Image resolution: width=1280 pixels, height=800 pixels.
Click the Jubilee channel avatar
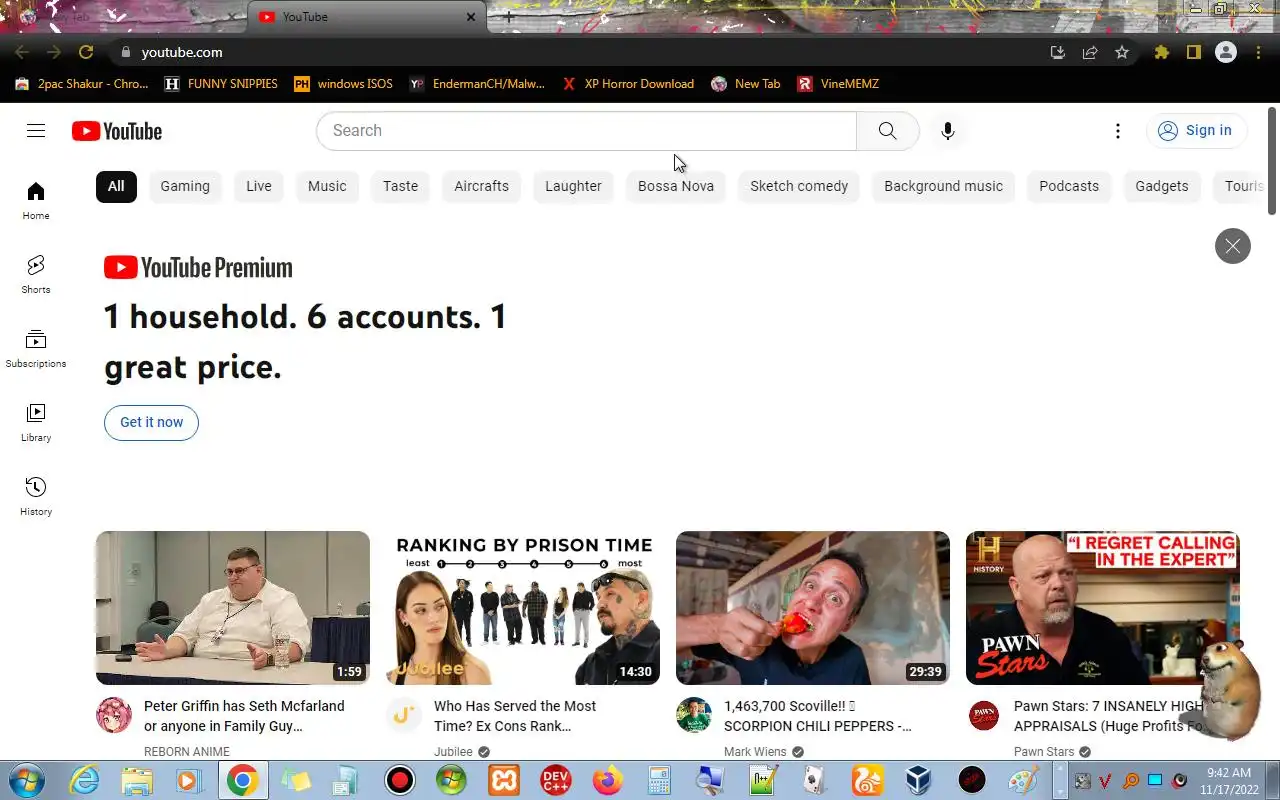[x=404, y=715]
